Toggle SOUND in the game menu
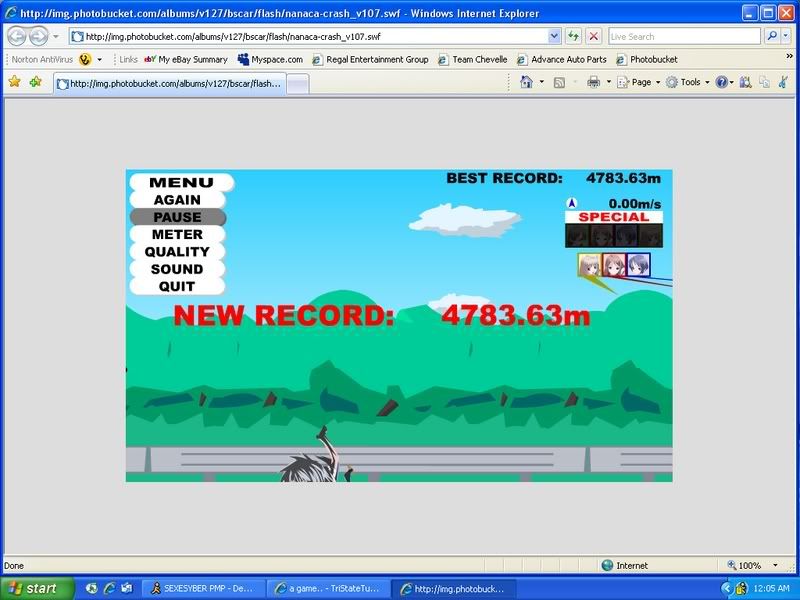Screen dimensions: 800x600 pos(177,269)
